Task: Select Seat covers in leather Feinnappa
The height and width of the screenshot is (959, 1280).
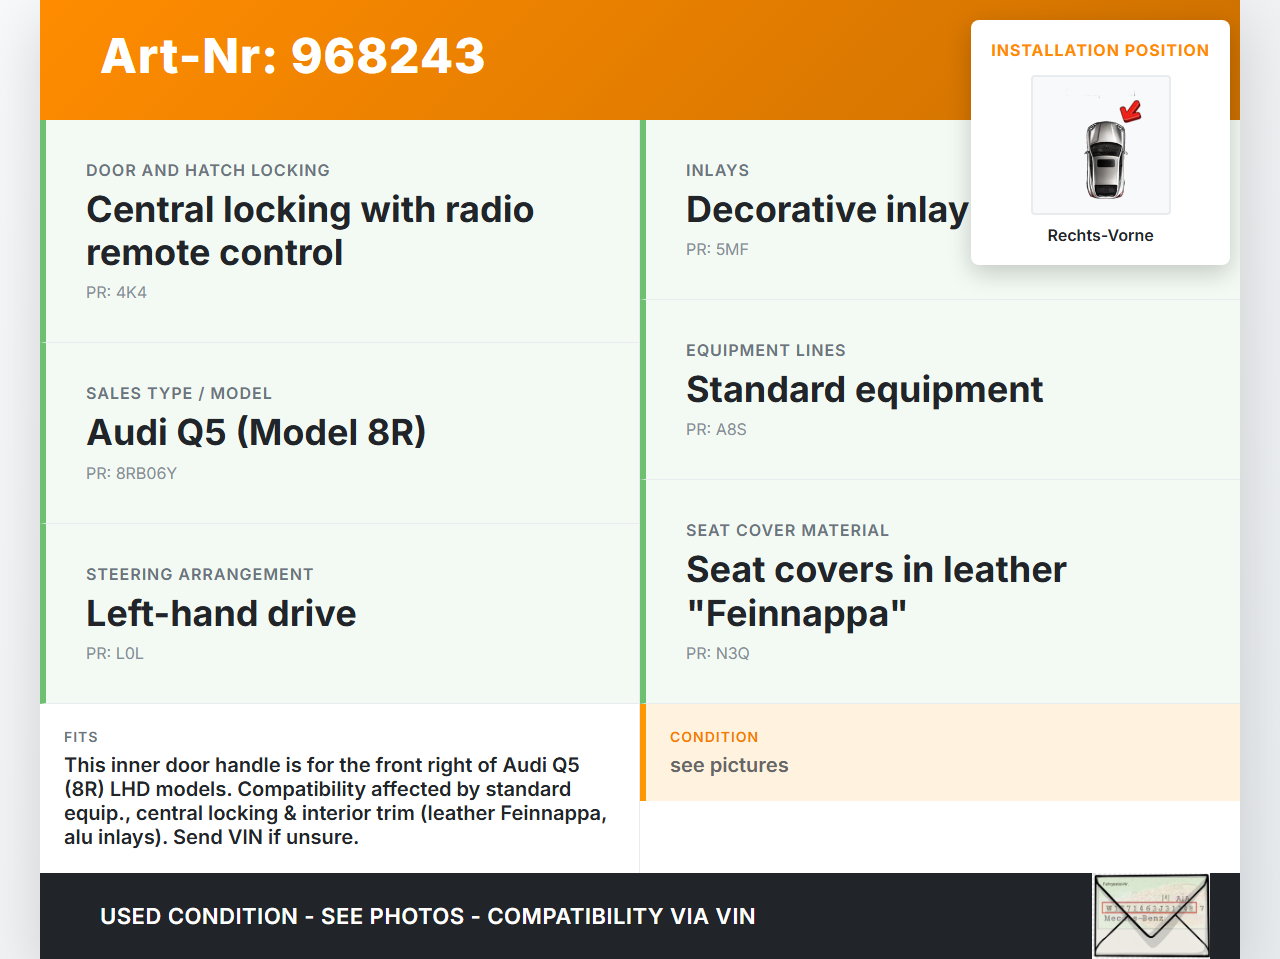Action: (x=876, y=591)
